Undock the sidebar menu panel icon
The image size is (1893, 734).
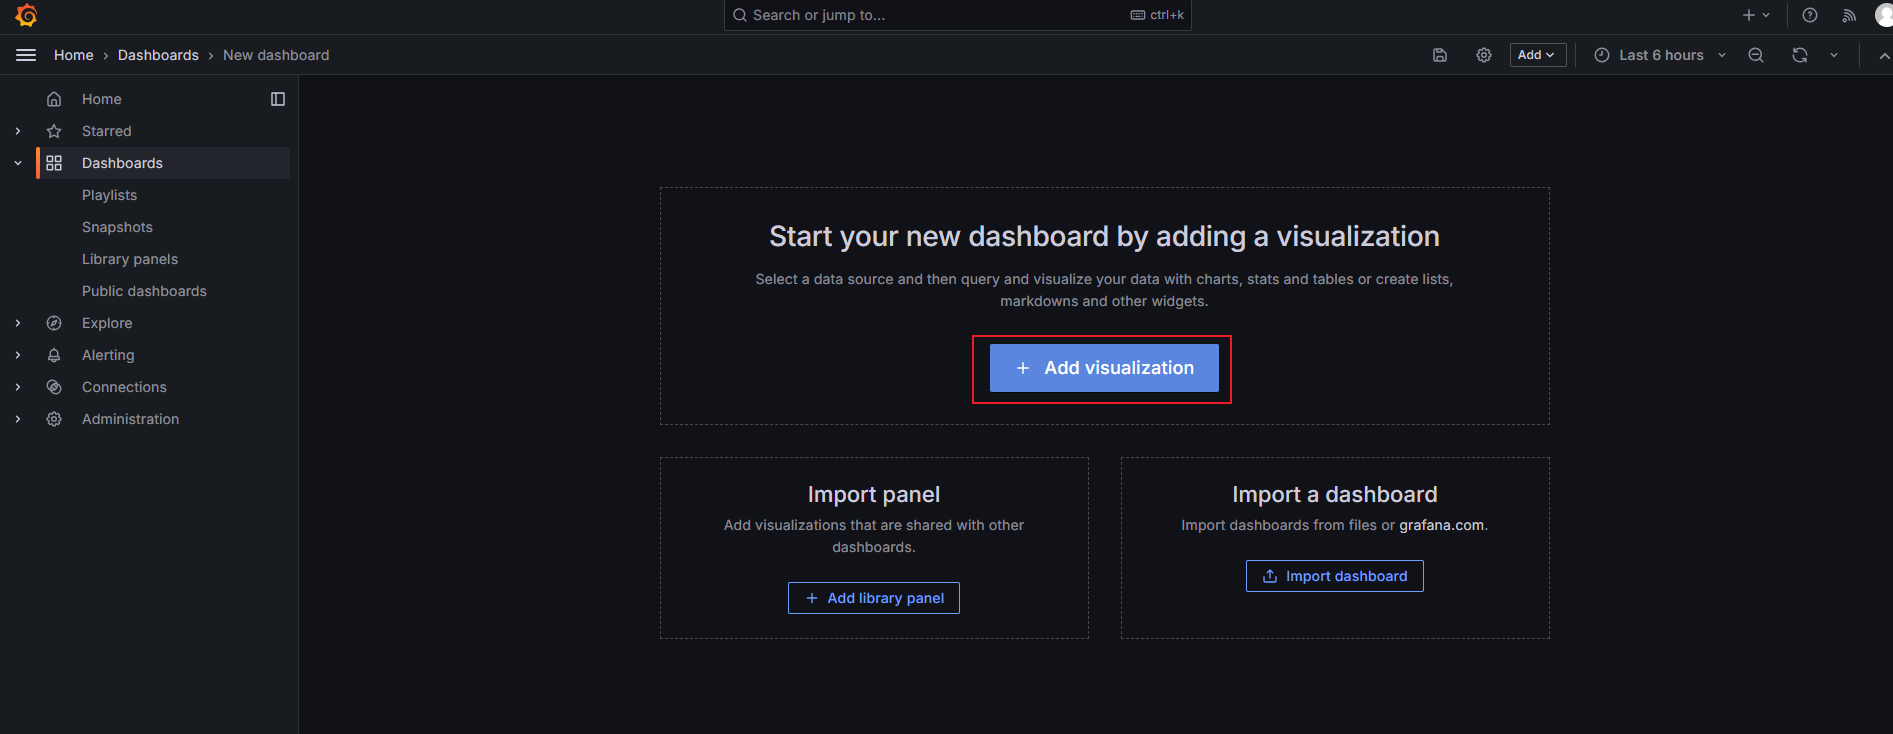pos(278,99)
